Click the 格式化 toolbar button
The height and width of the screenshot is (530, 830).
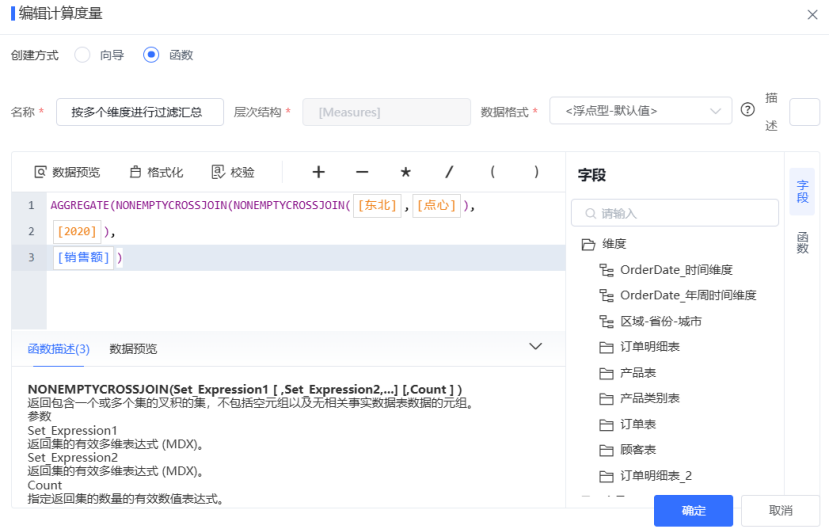coord(157,172)
